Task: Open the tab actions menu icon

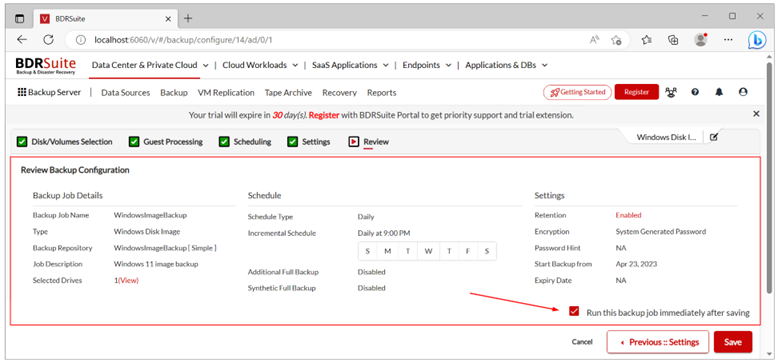Action: click(19, 18)
